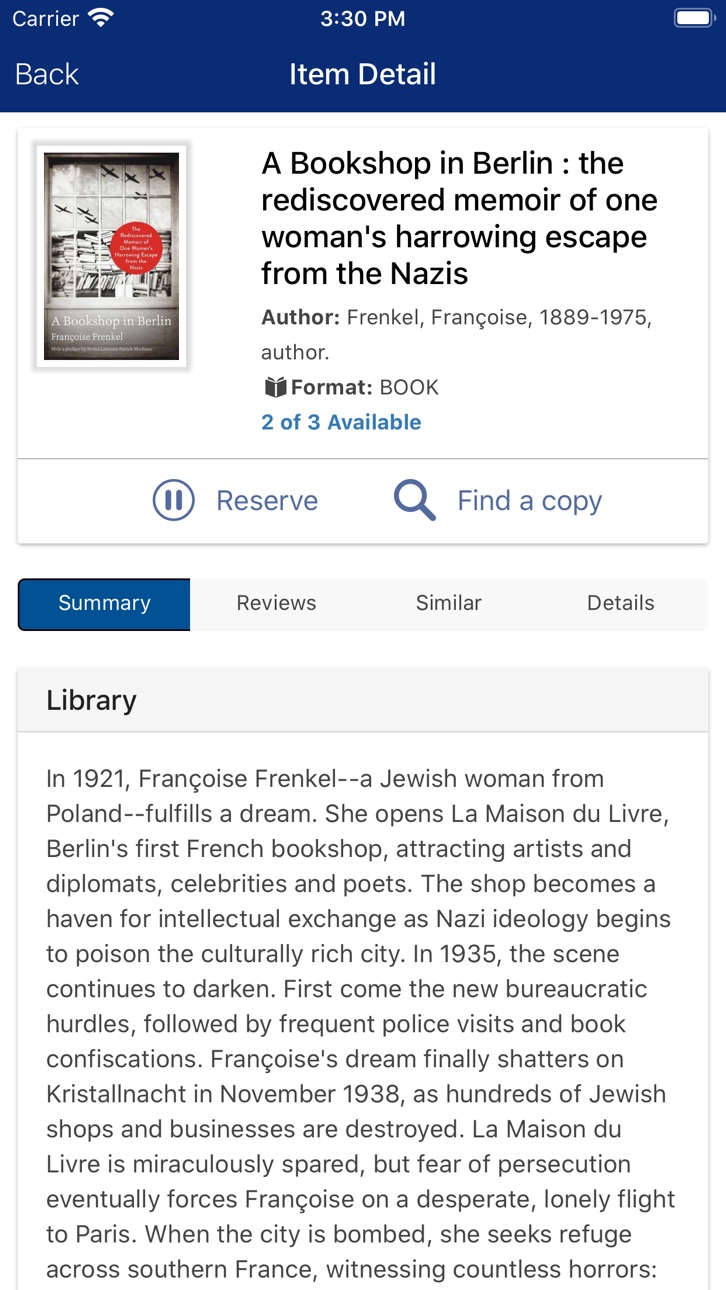Show the Details tab
The height and width of the screenshot is (1290, 726).
[x=621, y=603]
